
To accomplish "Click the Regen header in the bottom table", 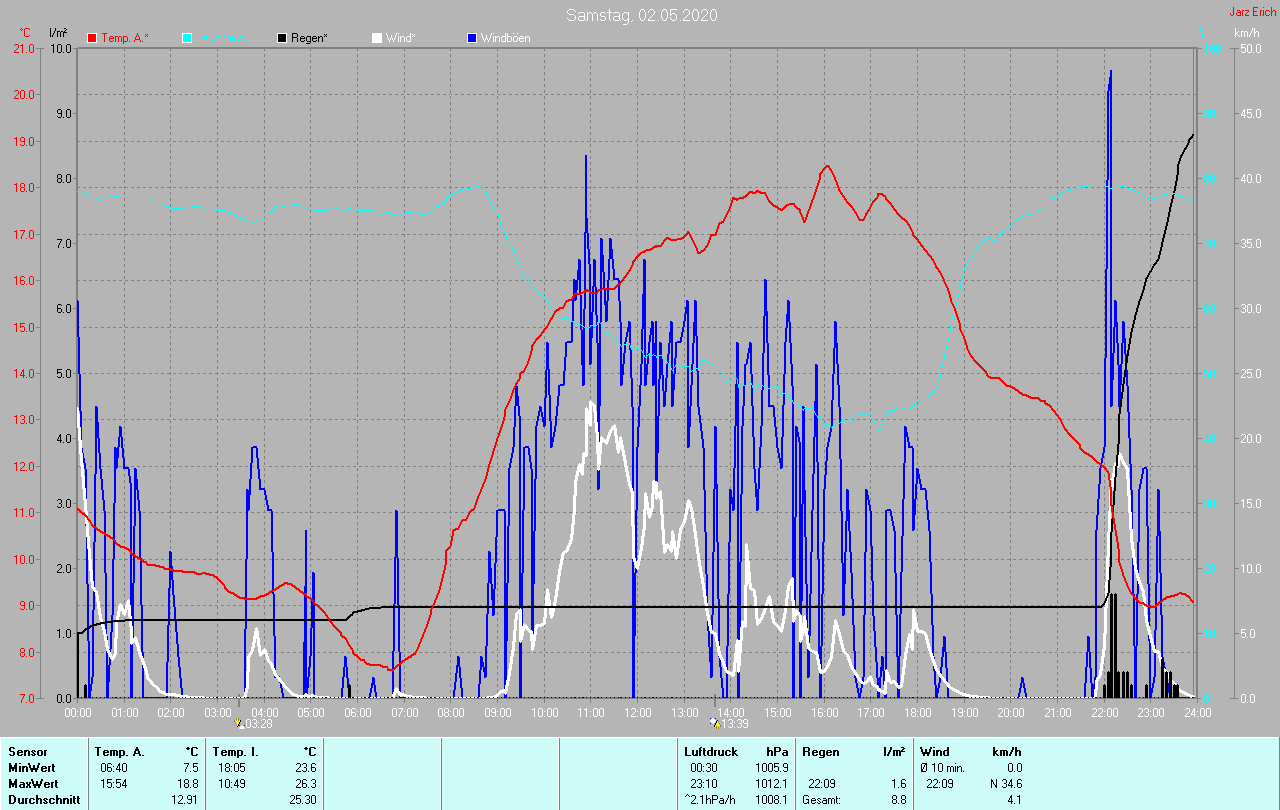I will (x=820, y=751).
